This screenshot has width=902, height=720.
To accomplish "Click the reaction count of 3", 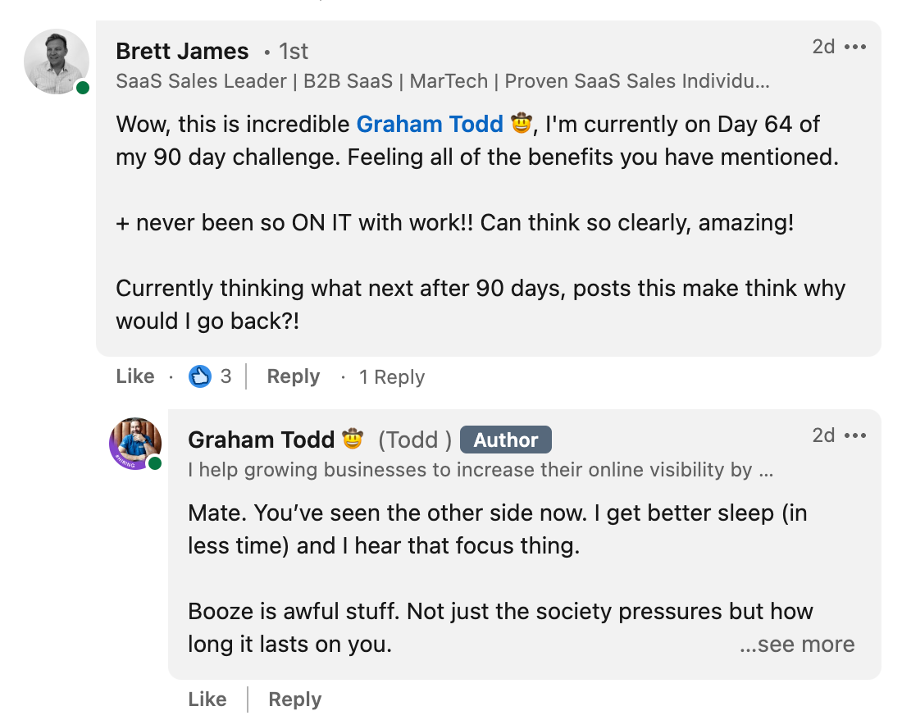I will pyautogui.click(x=226, y=377).
